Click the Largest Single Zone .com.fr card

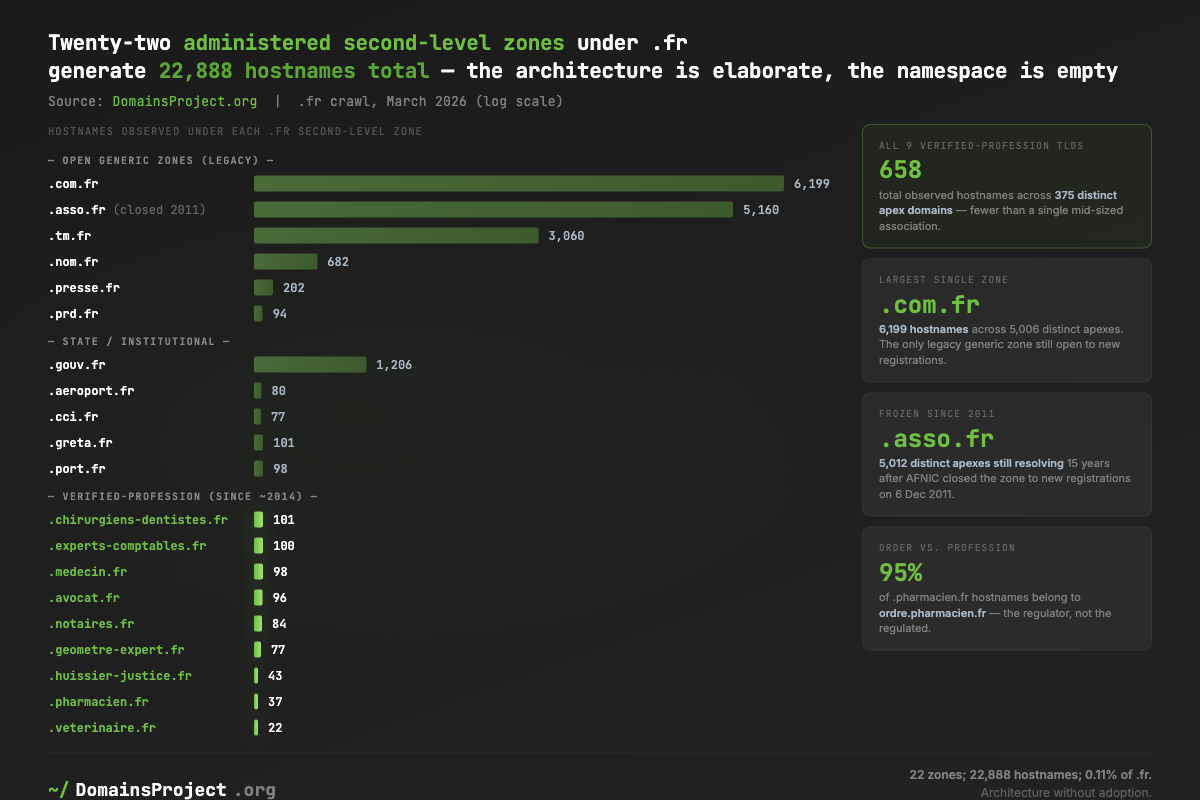click(1006, 320)
